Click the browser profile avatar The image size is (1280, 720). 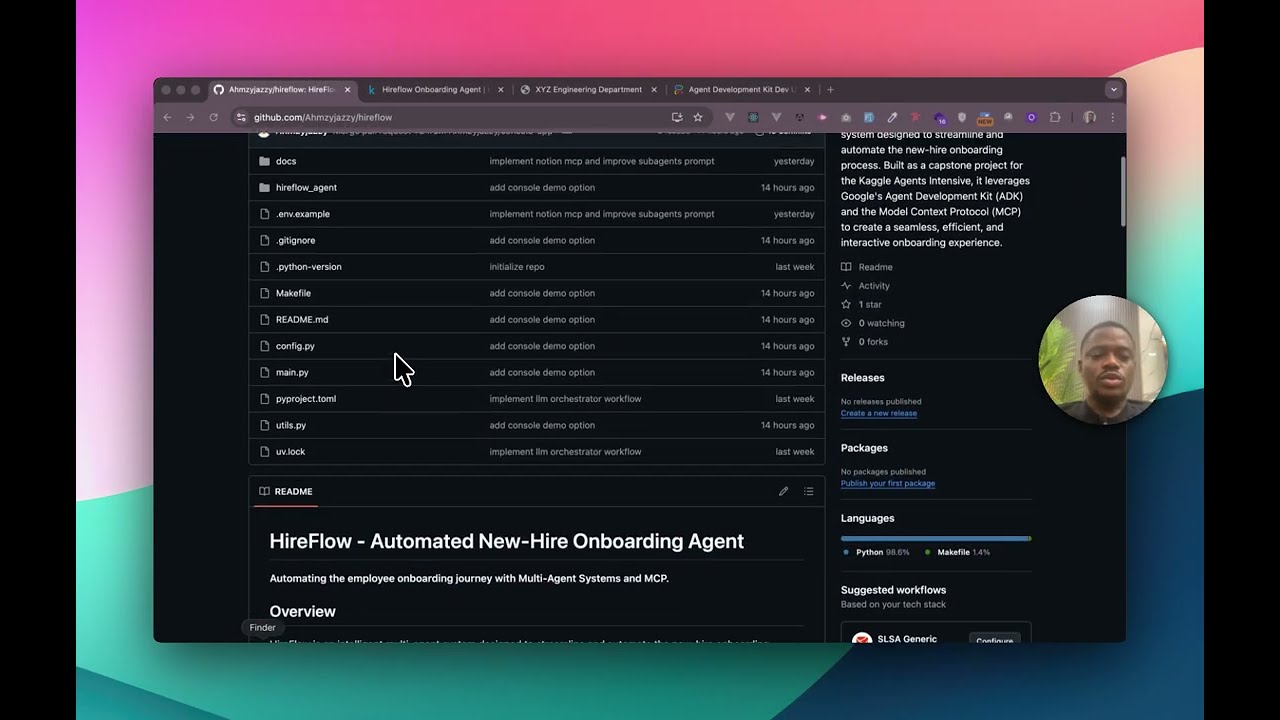tap(1090, 117)
